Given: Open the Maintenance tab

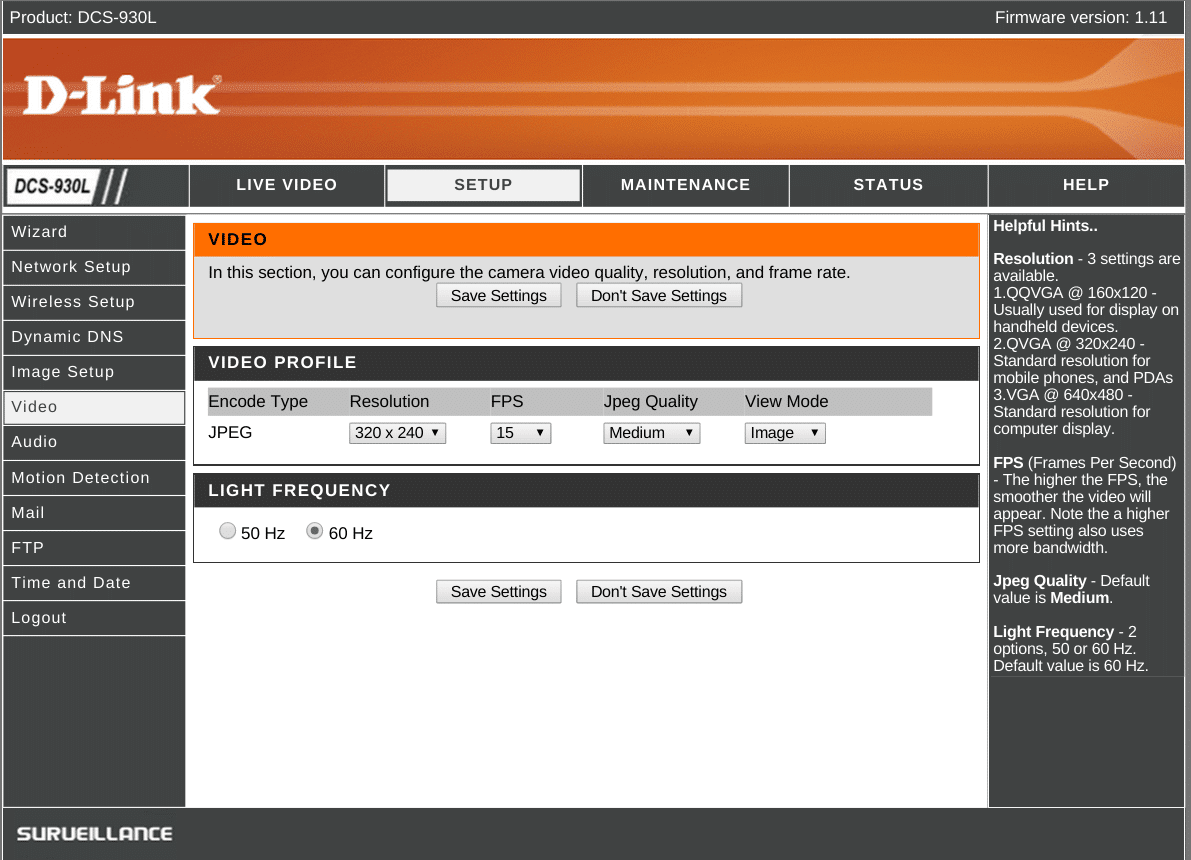Looking at the screenshot, I should [x=685, y=185].
